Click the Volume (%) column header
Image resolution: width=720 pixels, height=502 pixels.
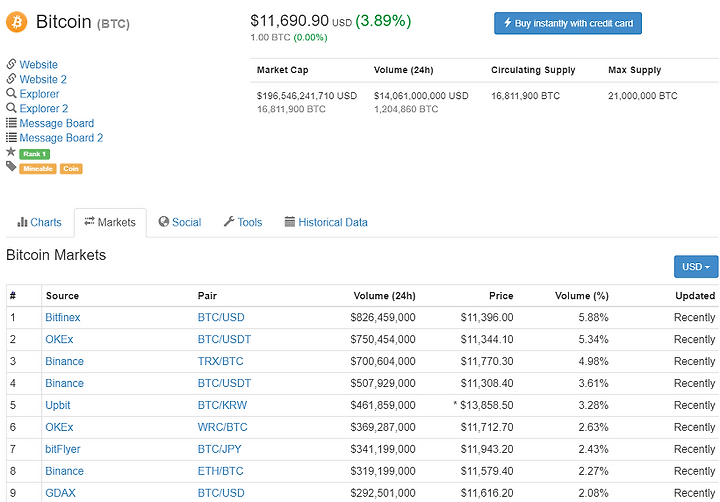[582, 296]
